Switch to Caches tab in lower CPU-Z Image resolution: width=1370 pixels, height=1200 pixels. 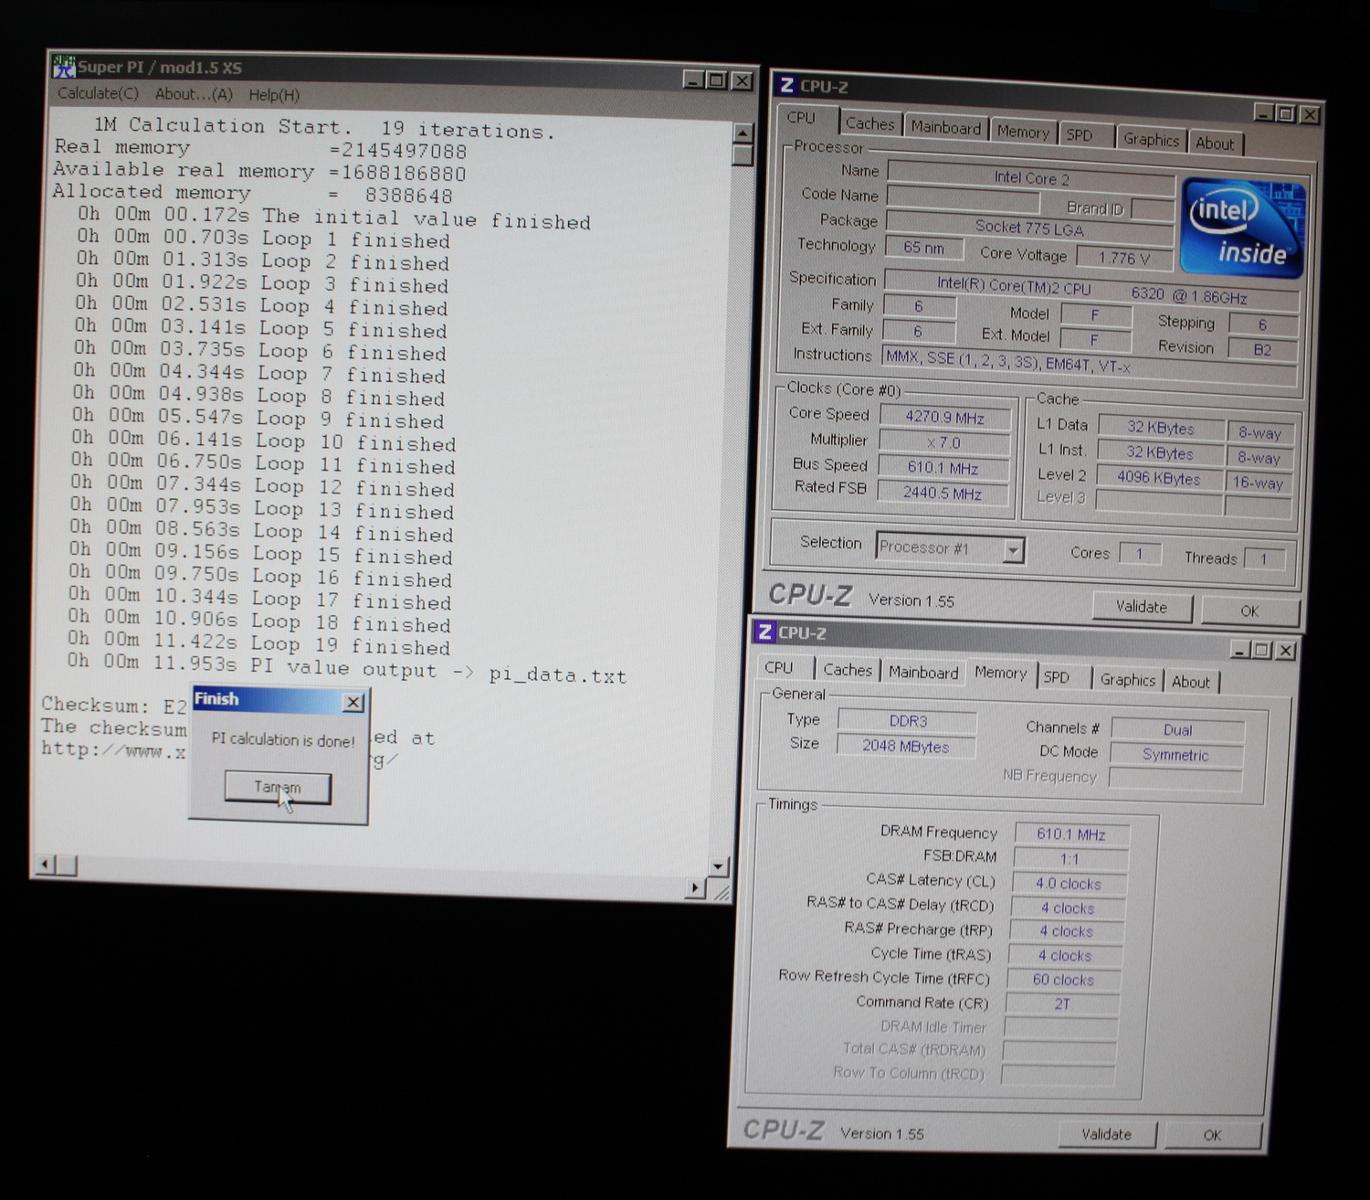click(x=847, y=670)
